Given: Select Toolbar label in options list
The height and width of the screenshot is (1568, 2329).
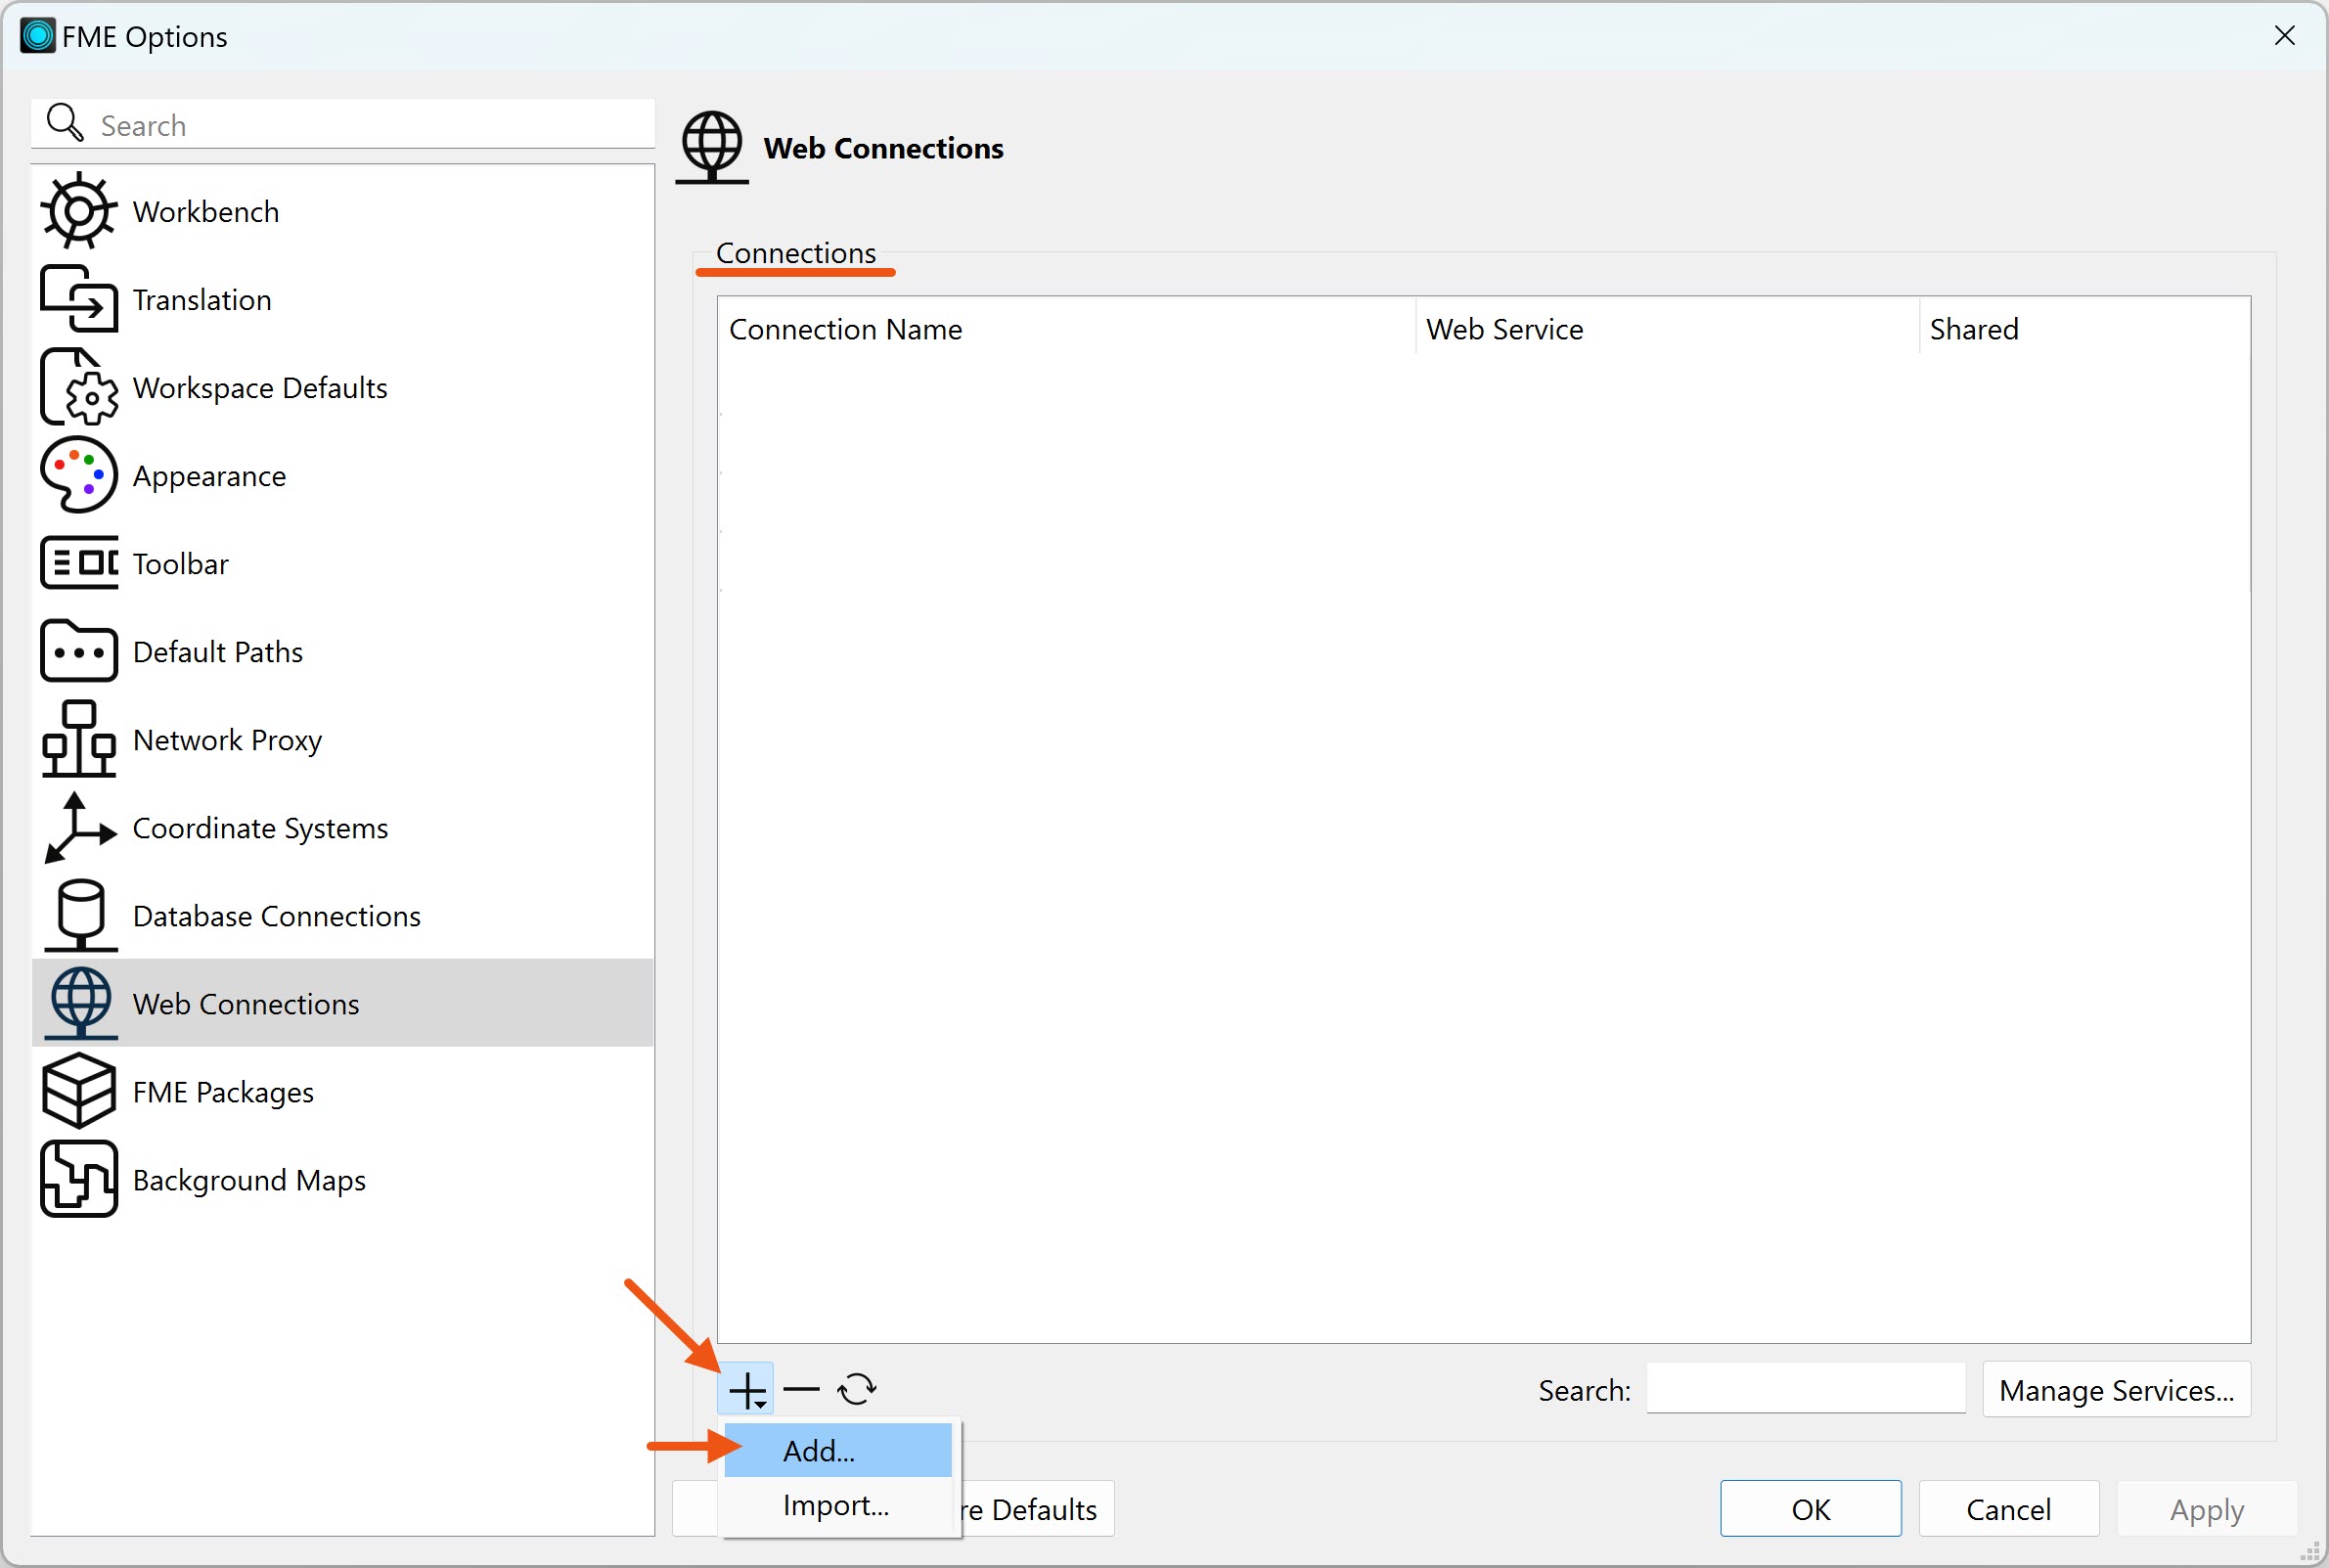Looking at the screenshot, I should coord(181,564).
